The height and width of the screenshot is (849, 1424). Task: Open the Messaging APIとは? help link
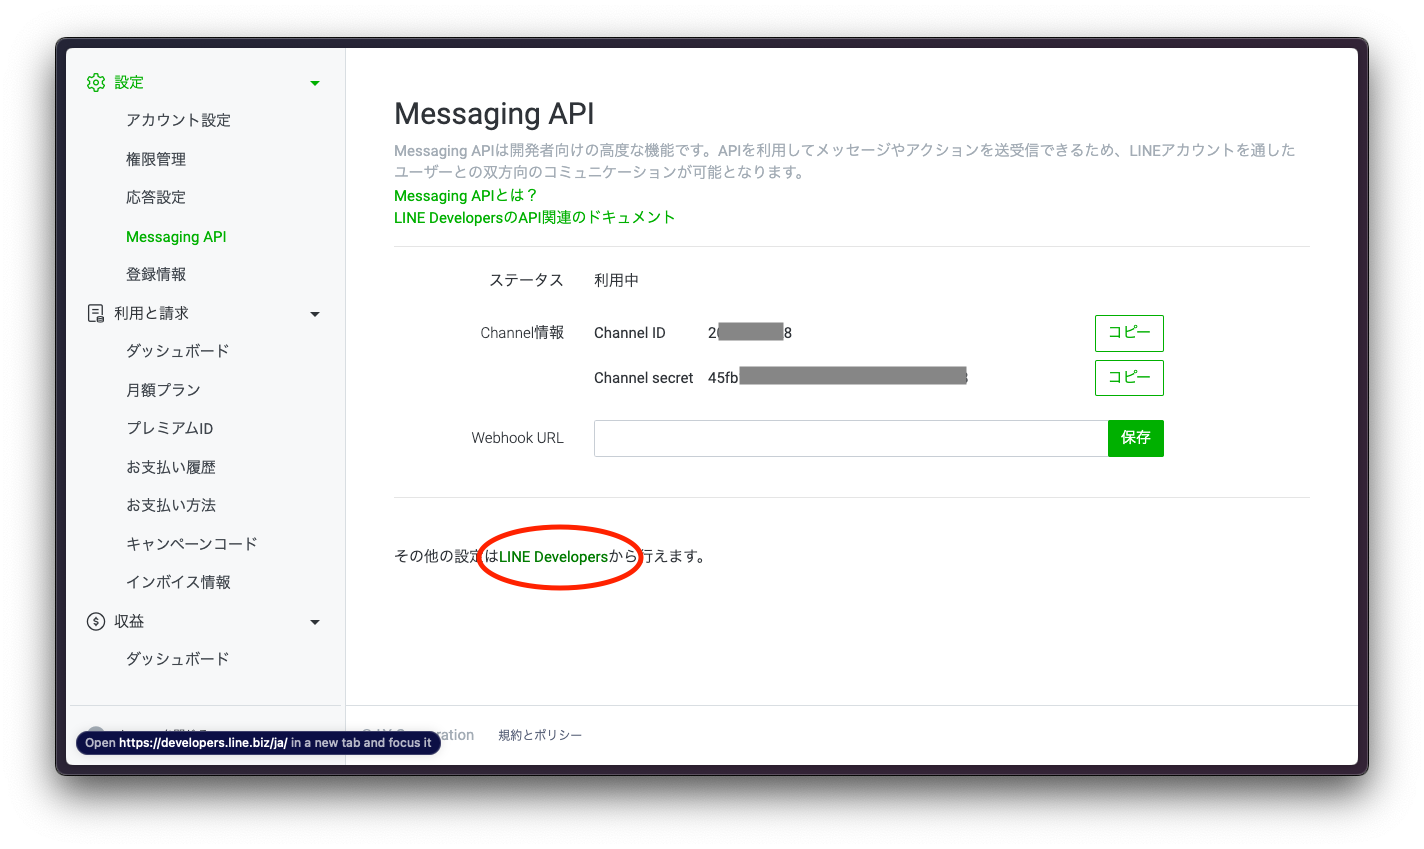(464, 195)
